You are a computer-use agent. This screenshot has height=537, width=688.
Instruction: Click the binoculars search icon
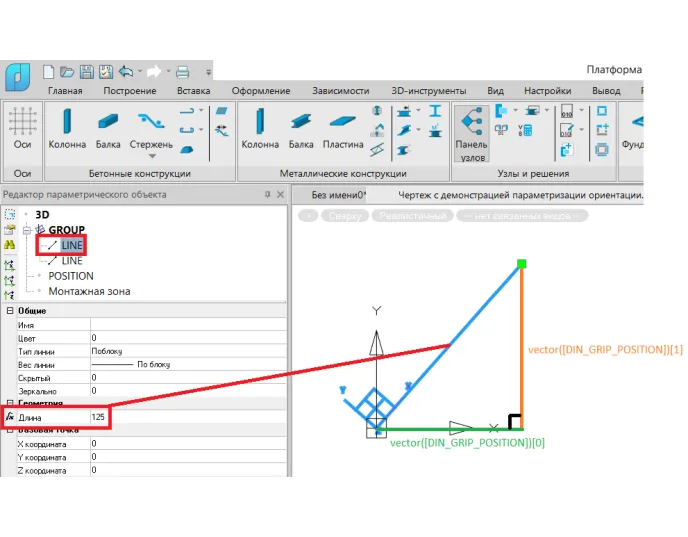[x=9, y=244]
